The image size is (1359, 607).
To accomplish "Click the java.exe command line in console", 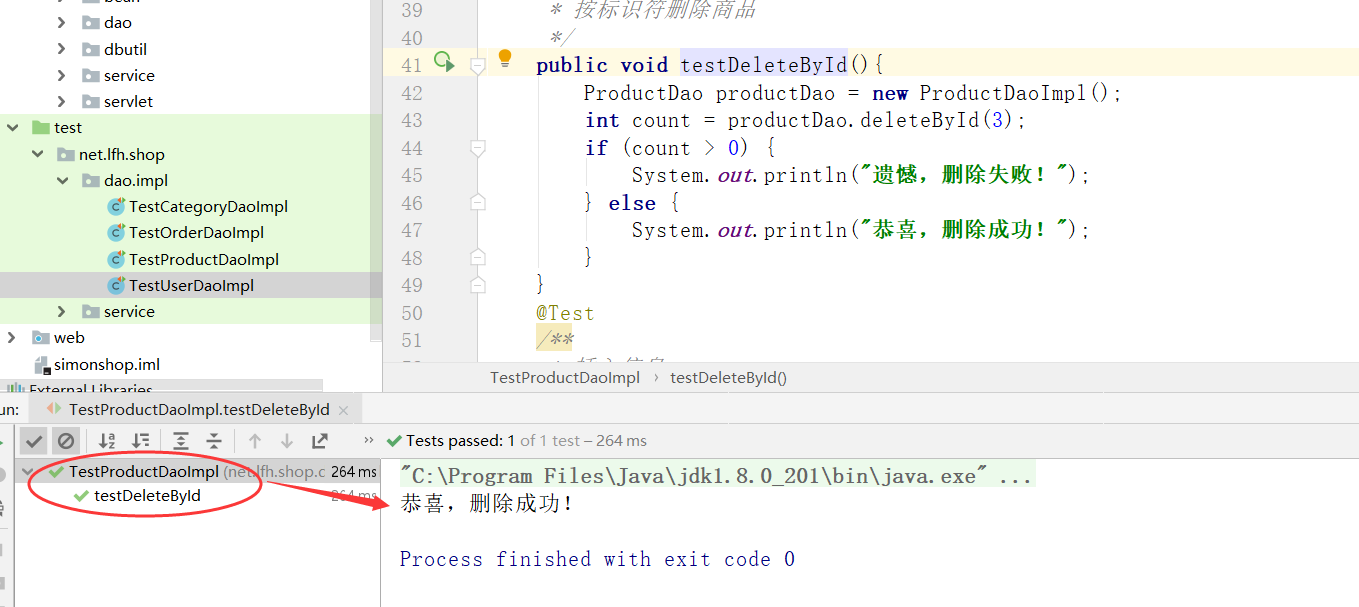I will 716,476.
